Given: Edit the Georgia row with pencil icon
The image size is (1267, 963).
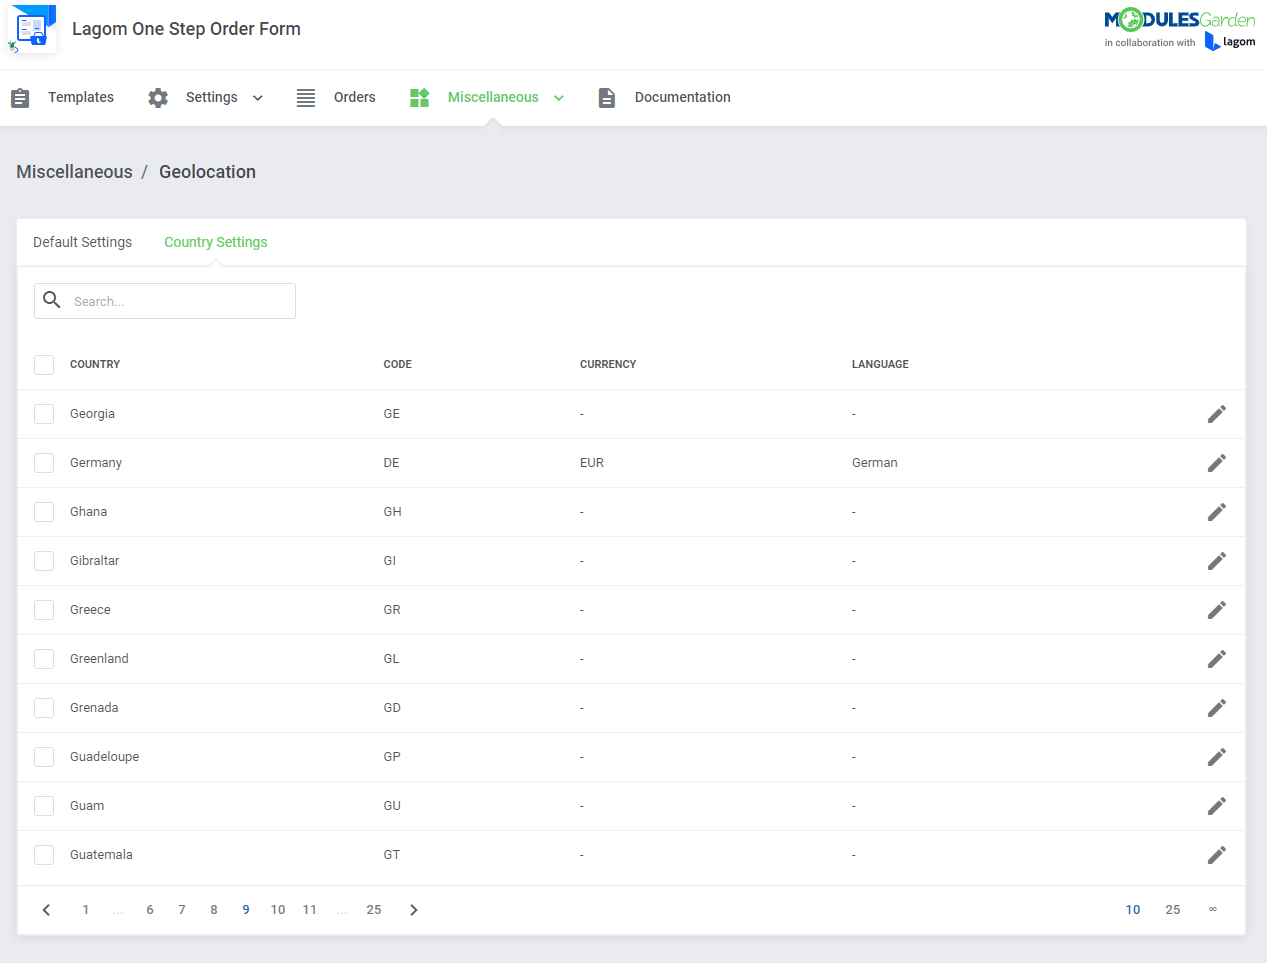Looking at the screenshot, I should (1216, 414).
